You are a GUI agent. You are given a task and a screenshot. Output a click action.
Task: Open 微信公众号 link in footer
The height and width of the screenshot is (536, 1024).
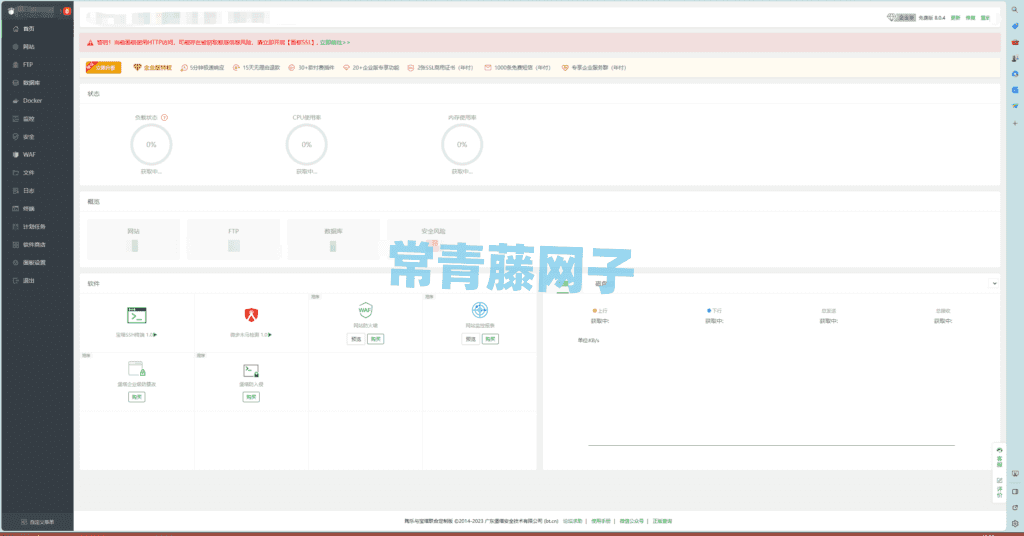pos(631,521)
